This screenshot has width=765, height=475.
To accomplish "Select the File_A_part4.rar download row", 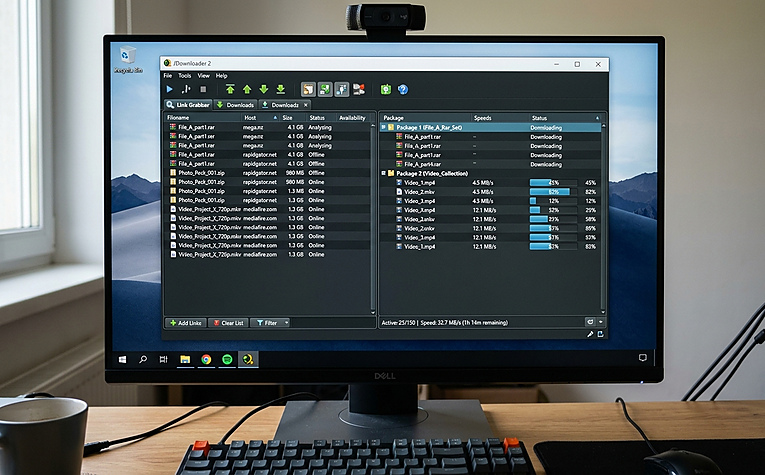I will [490, 164].
